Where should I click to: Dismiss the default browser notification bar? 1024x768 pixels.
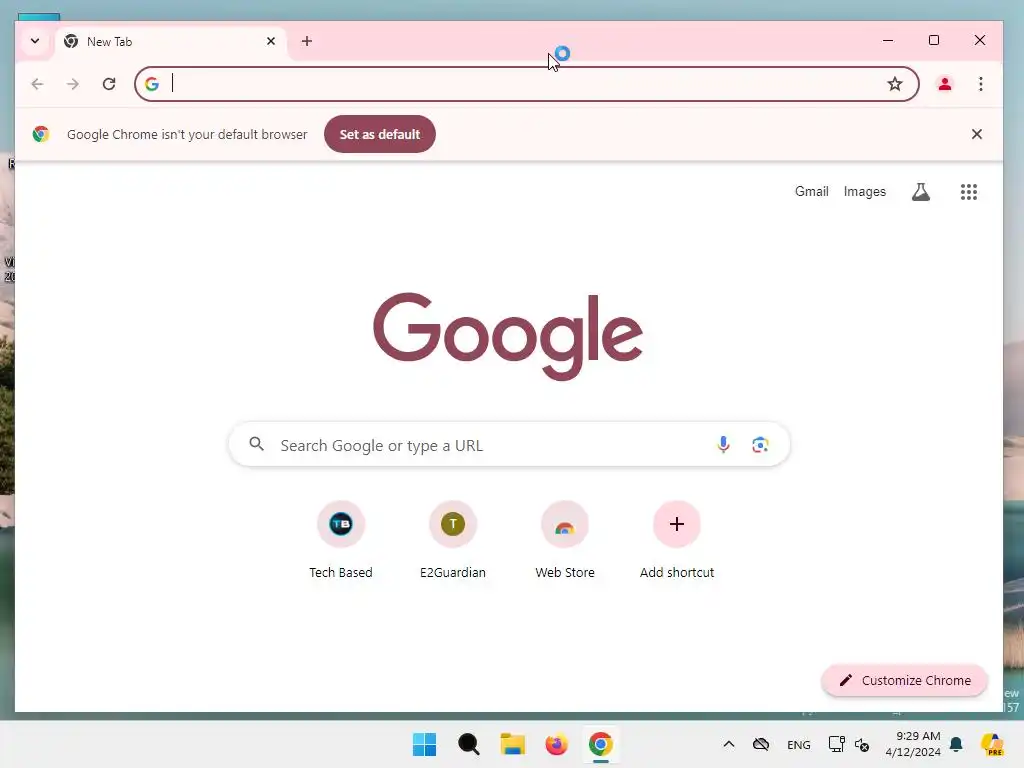(x=976, y=134)
